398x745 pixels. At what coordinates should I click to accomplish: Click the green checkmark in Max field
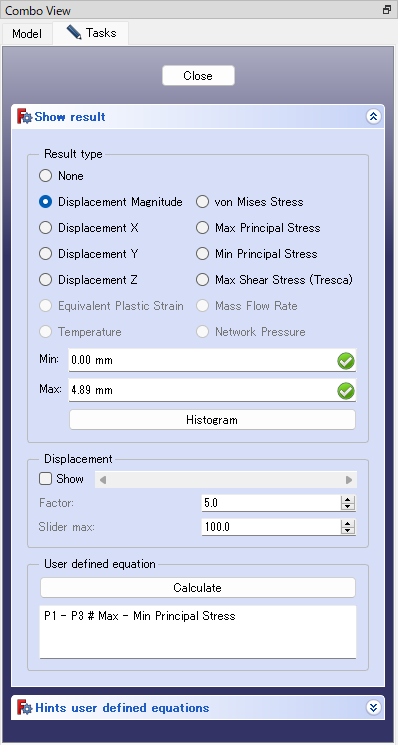click(346, 392)
